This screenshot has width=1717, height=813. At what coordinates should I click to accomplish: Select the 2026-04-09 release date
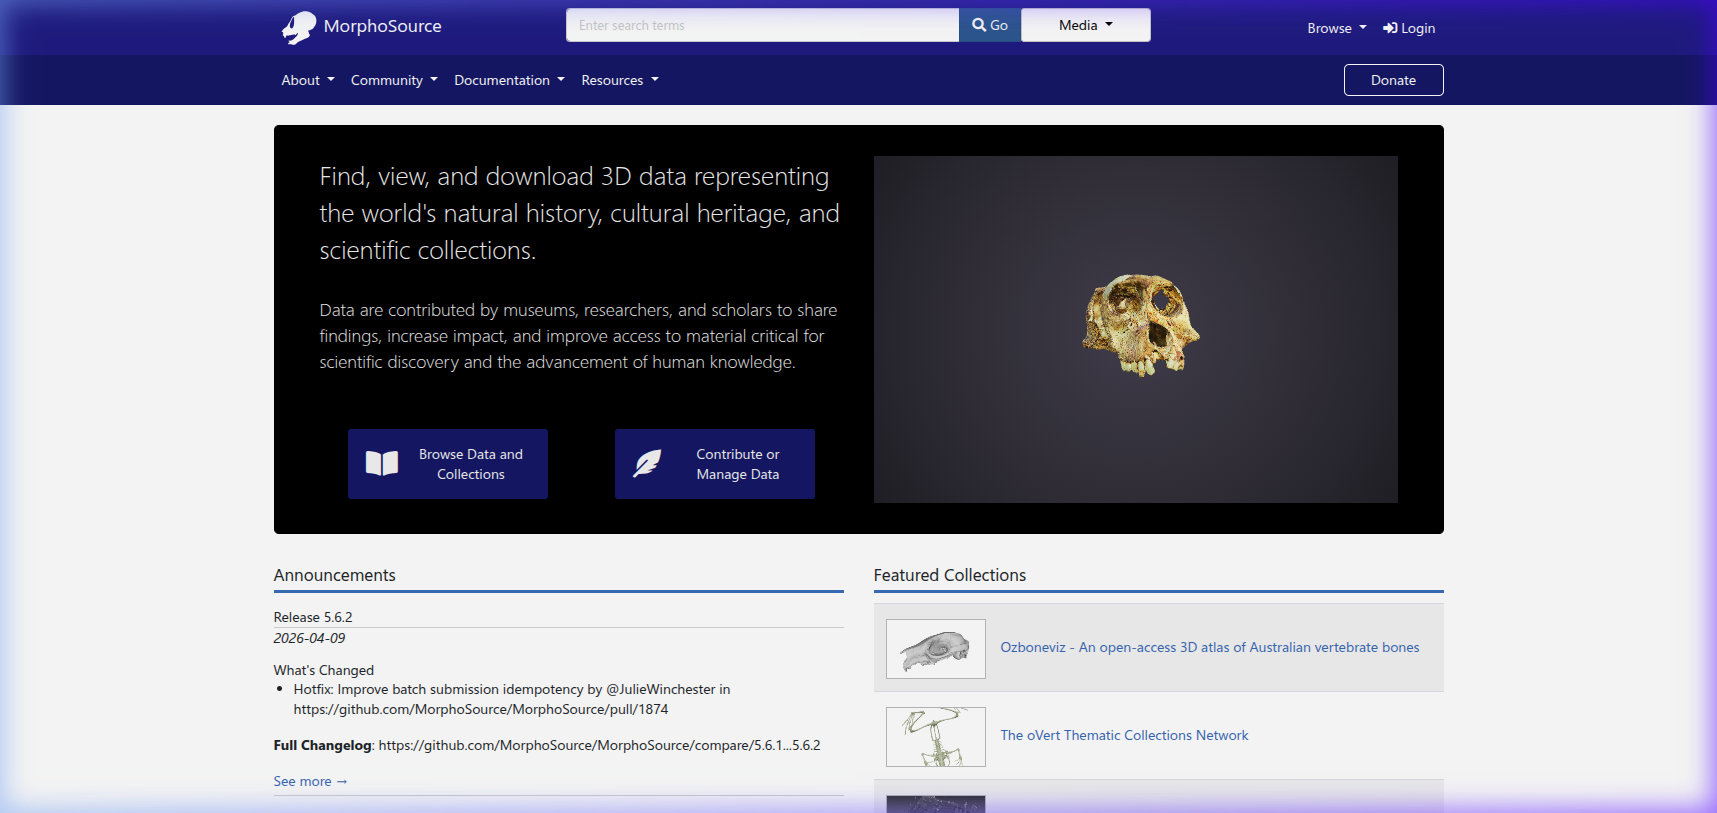[x=309, y=638]
